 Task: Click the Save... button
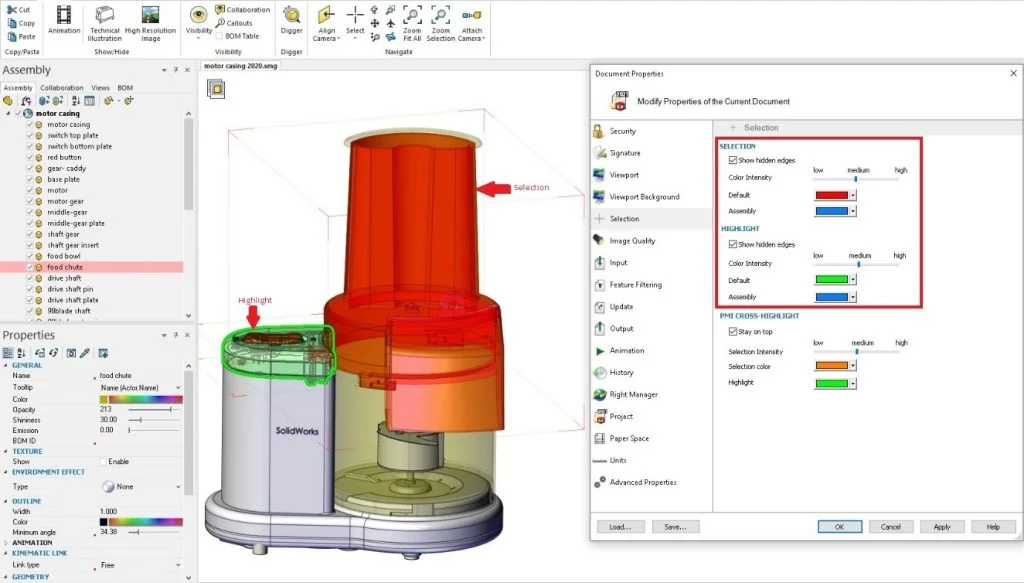(x=675, y=527)
